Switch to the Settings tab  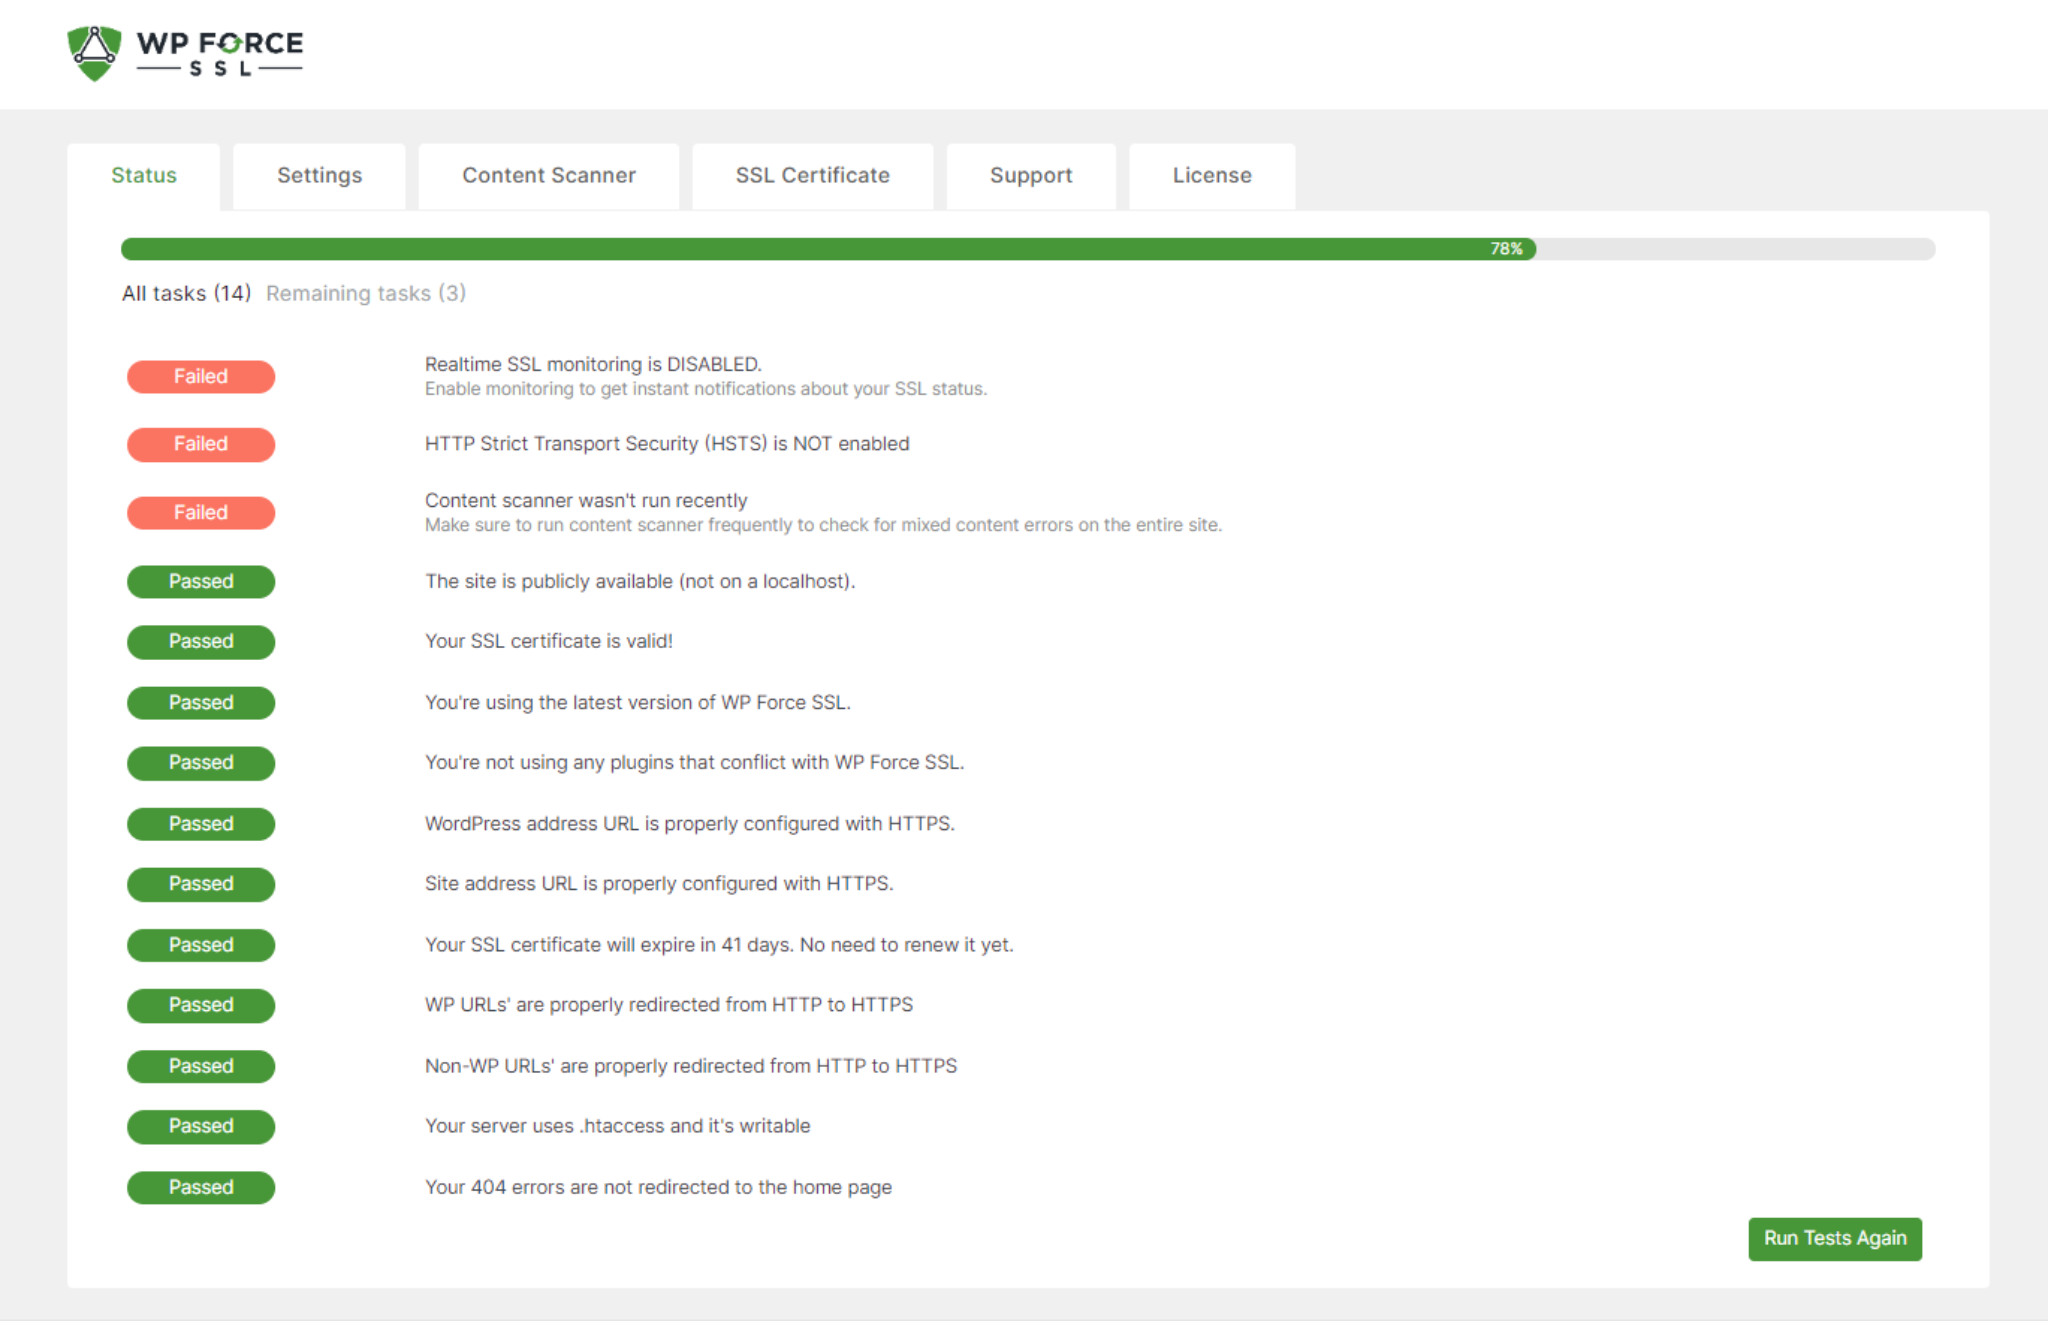320,176
